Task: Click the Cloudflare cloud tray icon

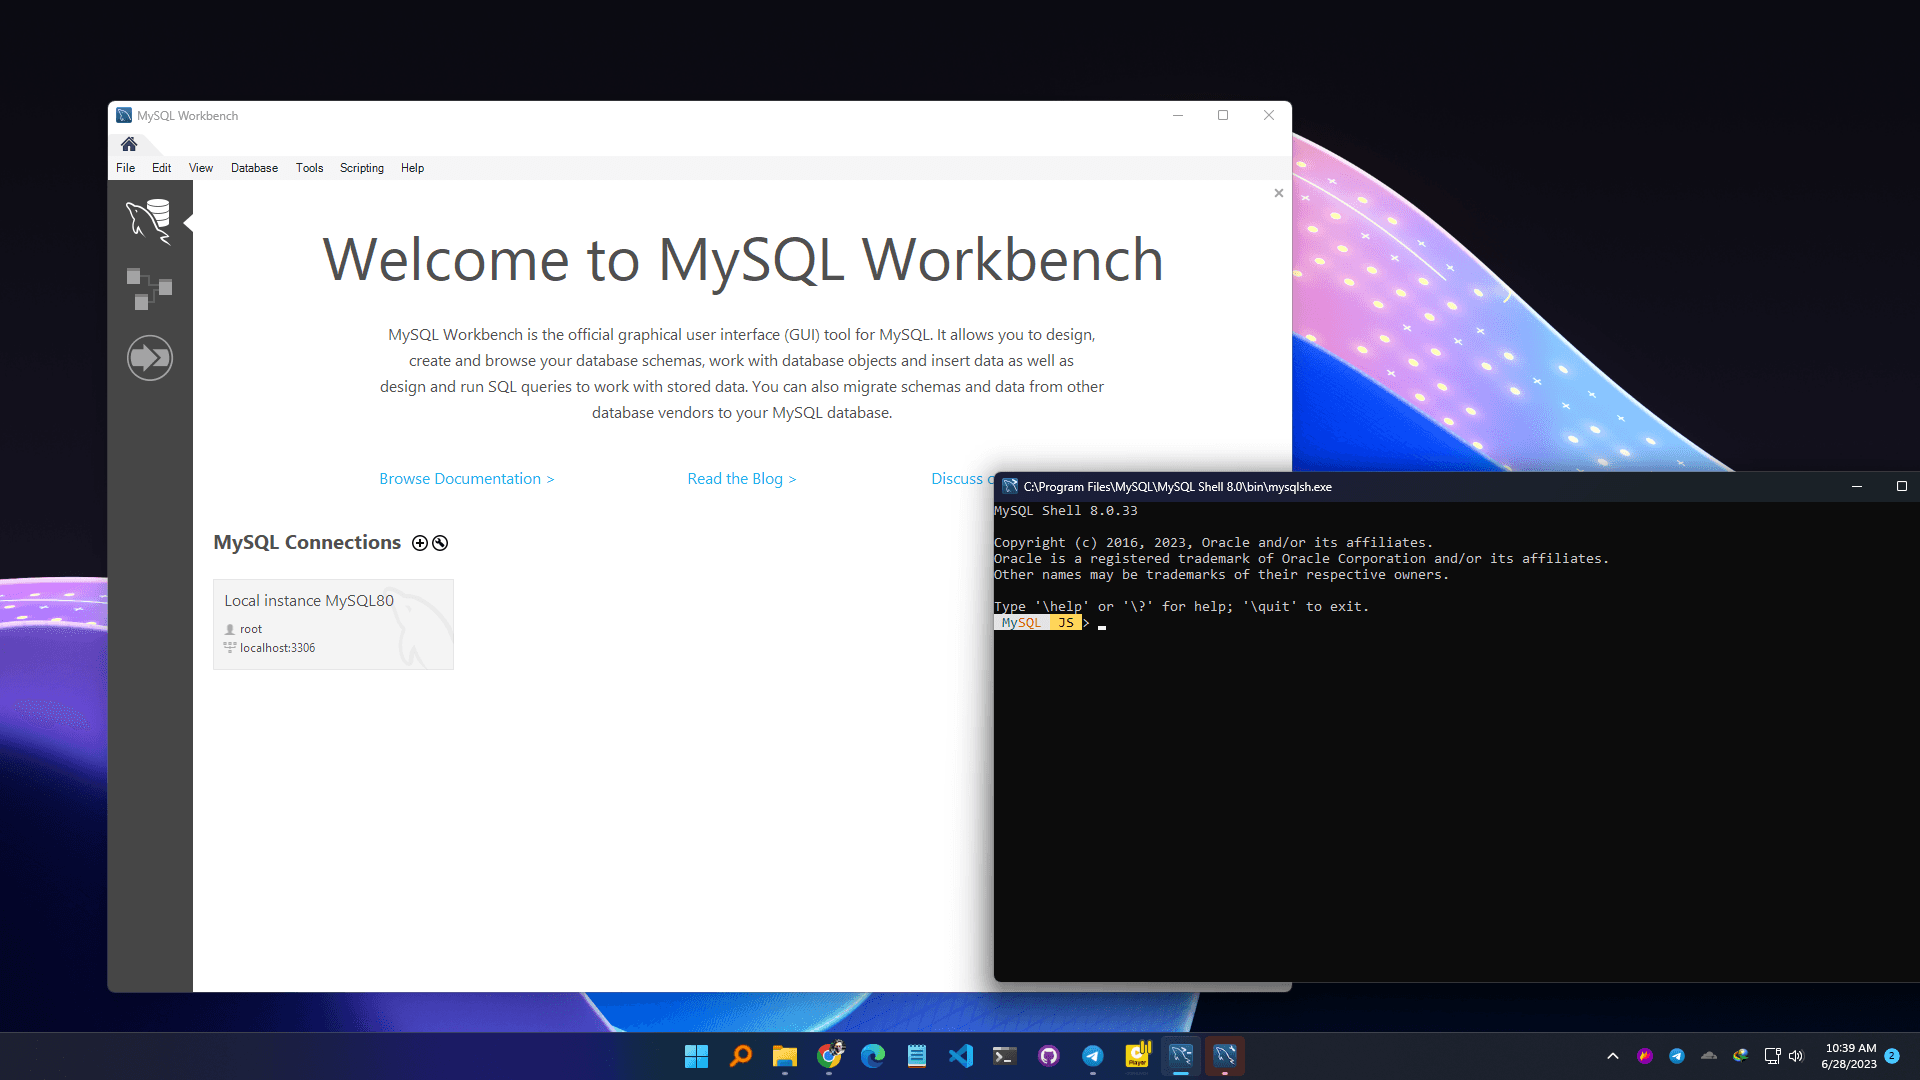Action: [x=1709, y=1056]
